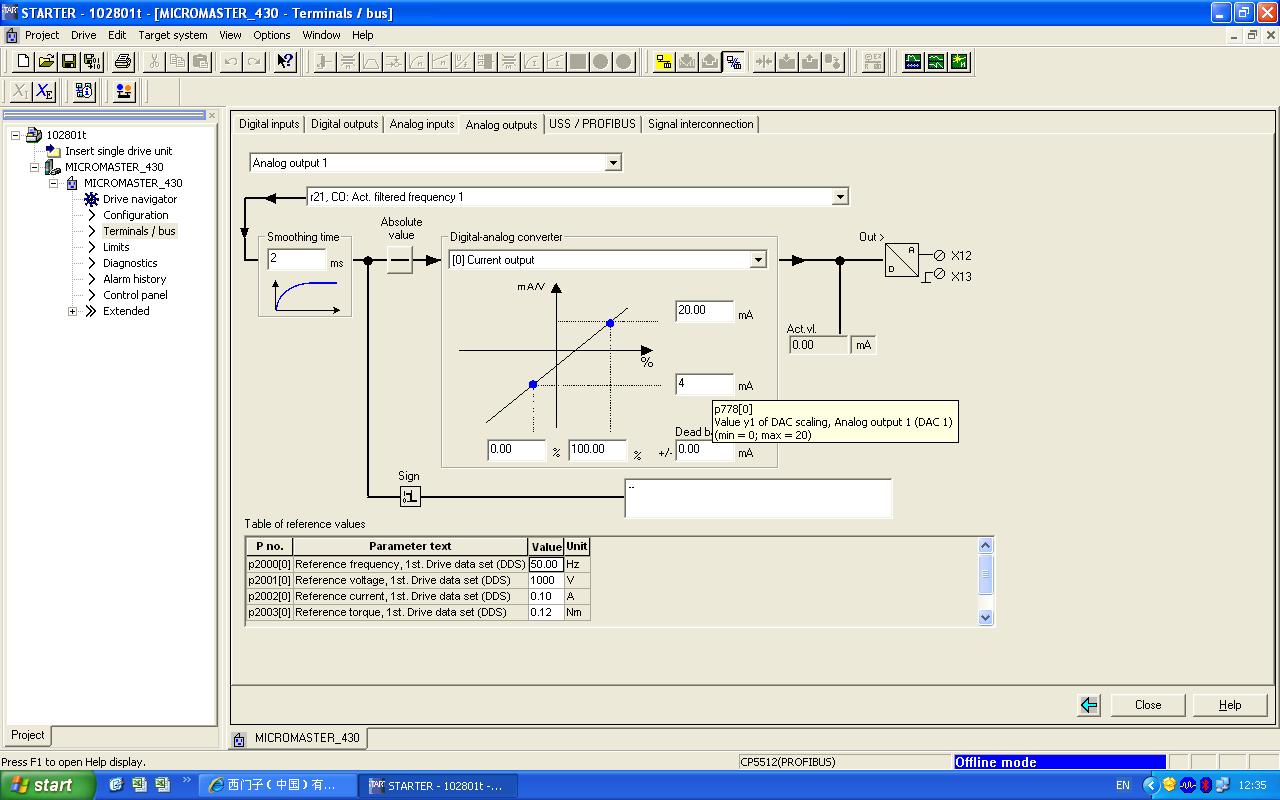Click the Help button
Screen dimensions: 1280x800
click(x=1230, y=705)
